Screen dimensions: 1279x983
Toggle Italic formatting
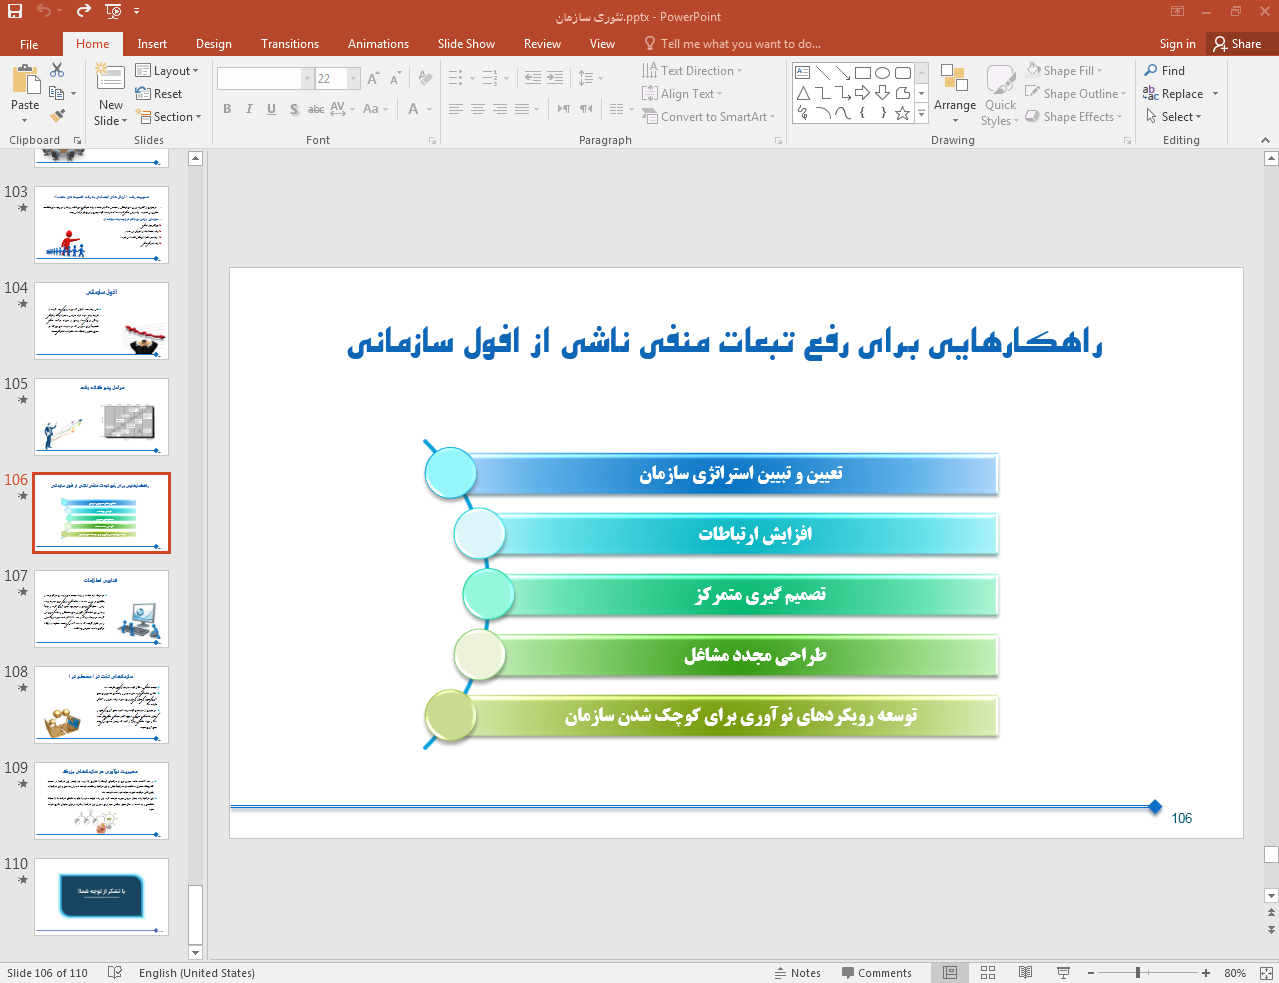[x=249, y=109]
